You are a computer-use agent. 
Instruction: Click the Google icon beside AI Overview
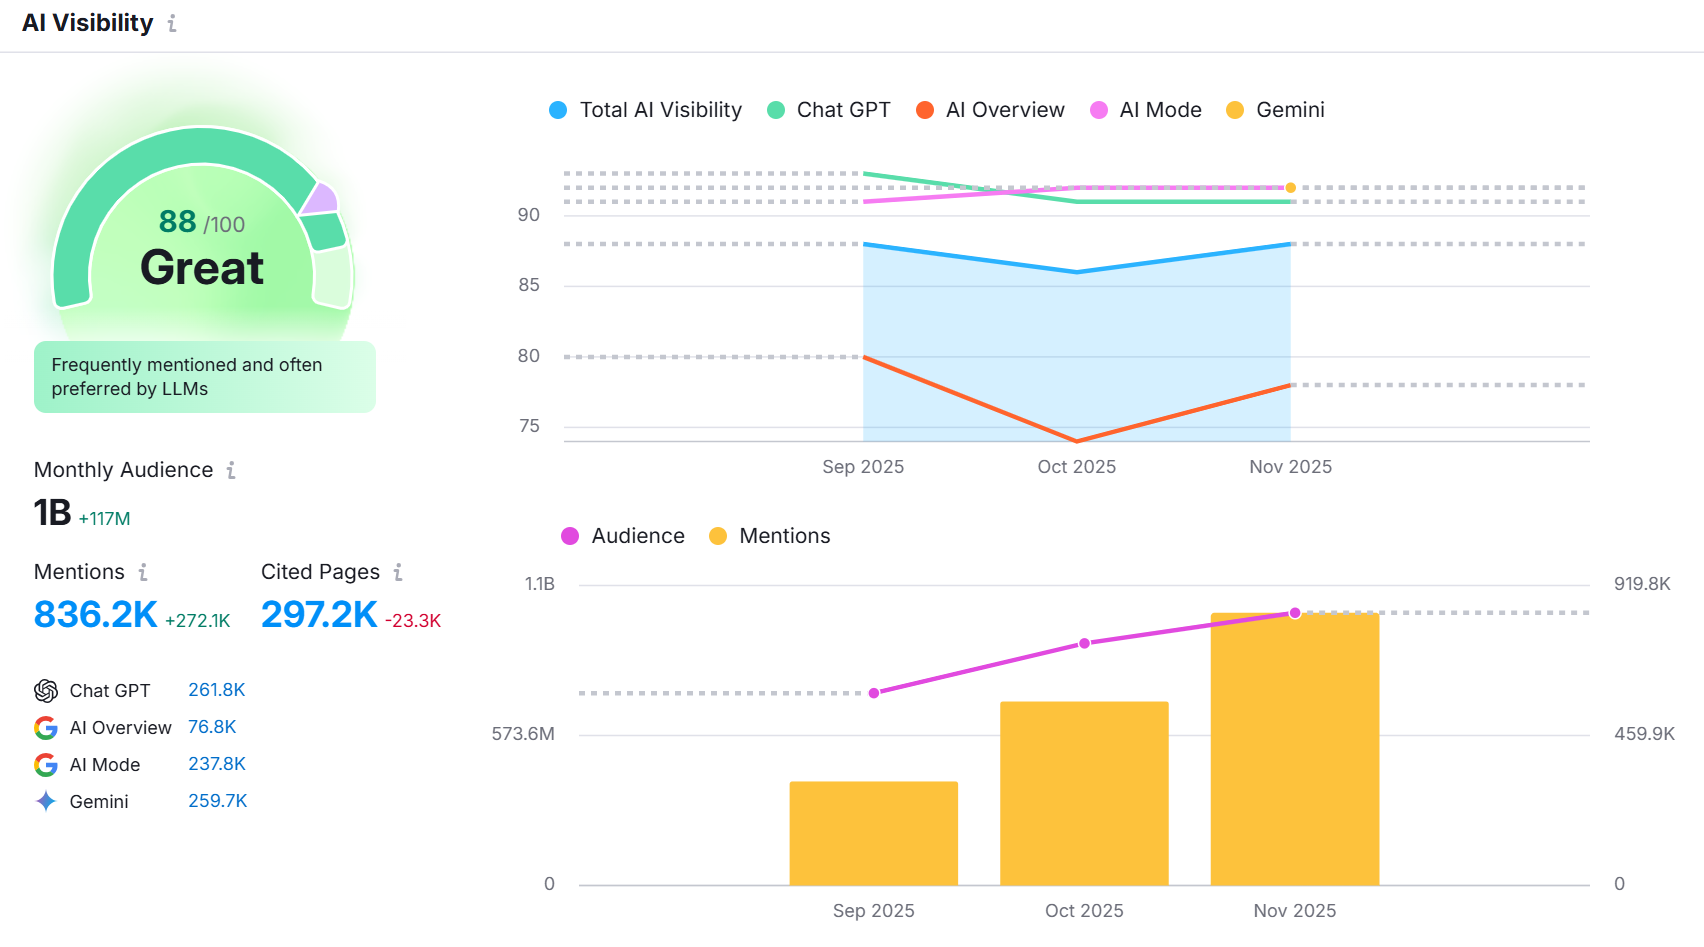click(46, 728)
